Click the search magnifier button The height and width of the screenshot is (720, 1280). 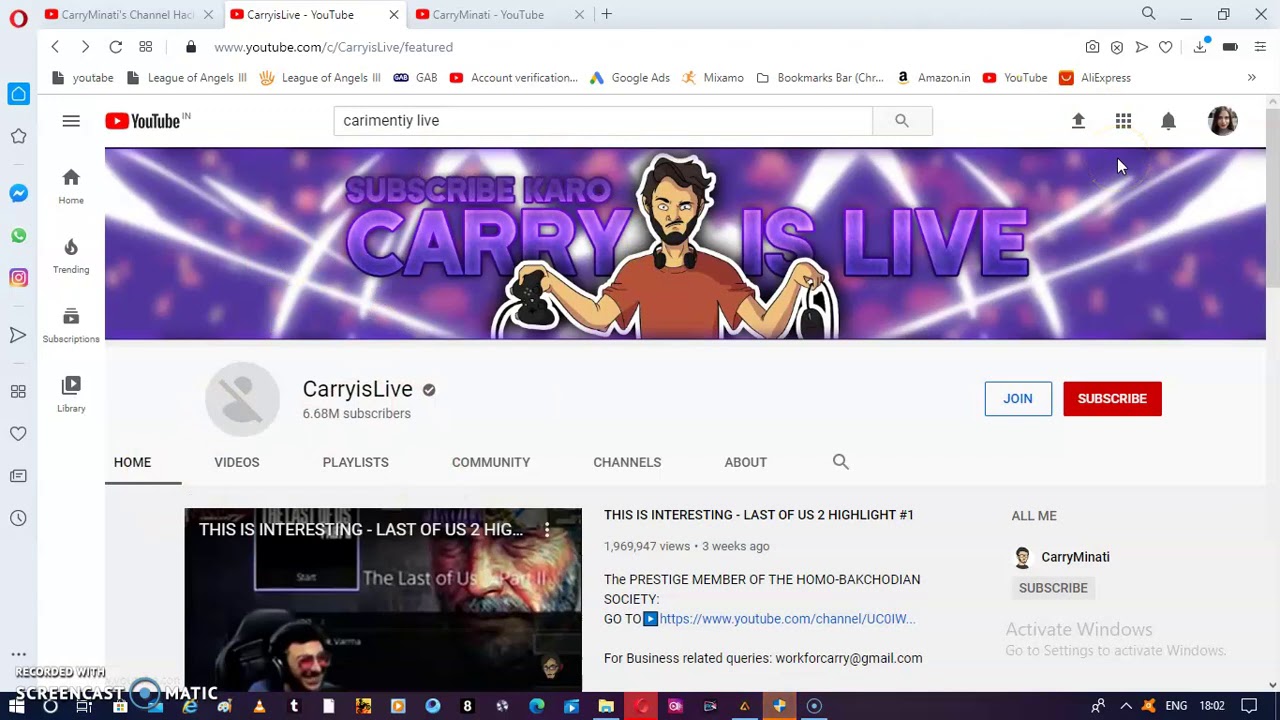click(902, 121)
